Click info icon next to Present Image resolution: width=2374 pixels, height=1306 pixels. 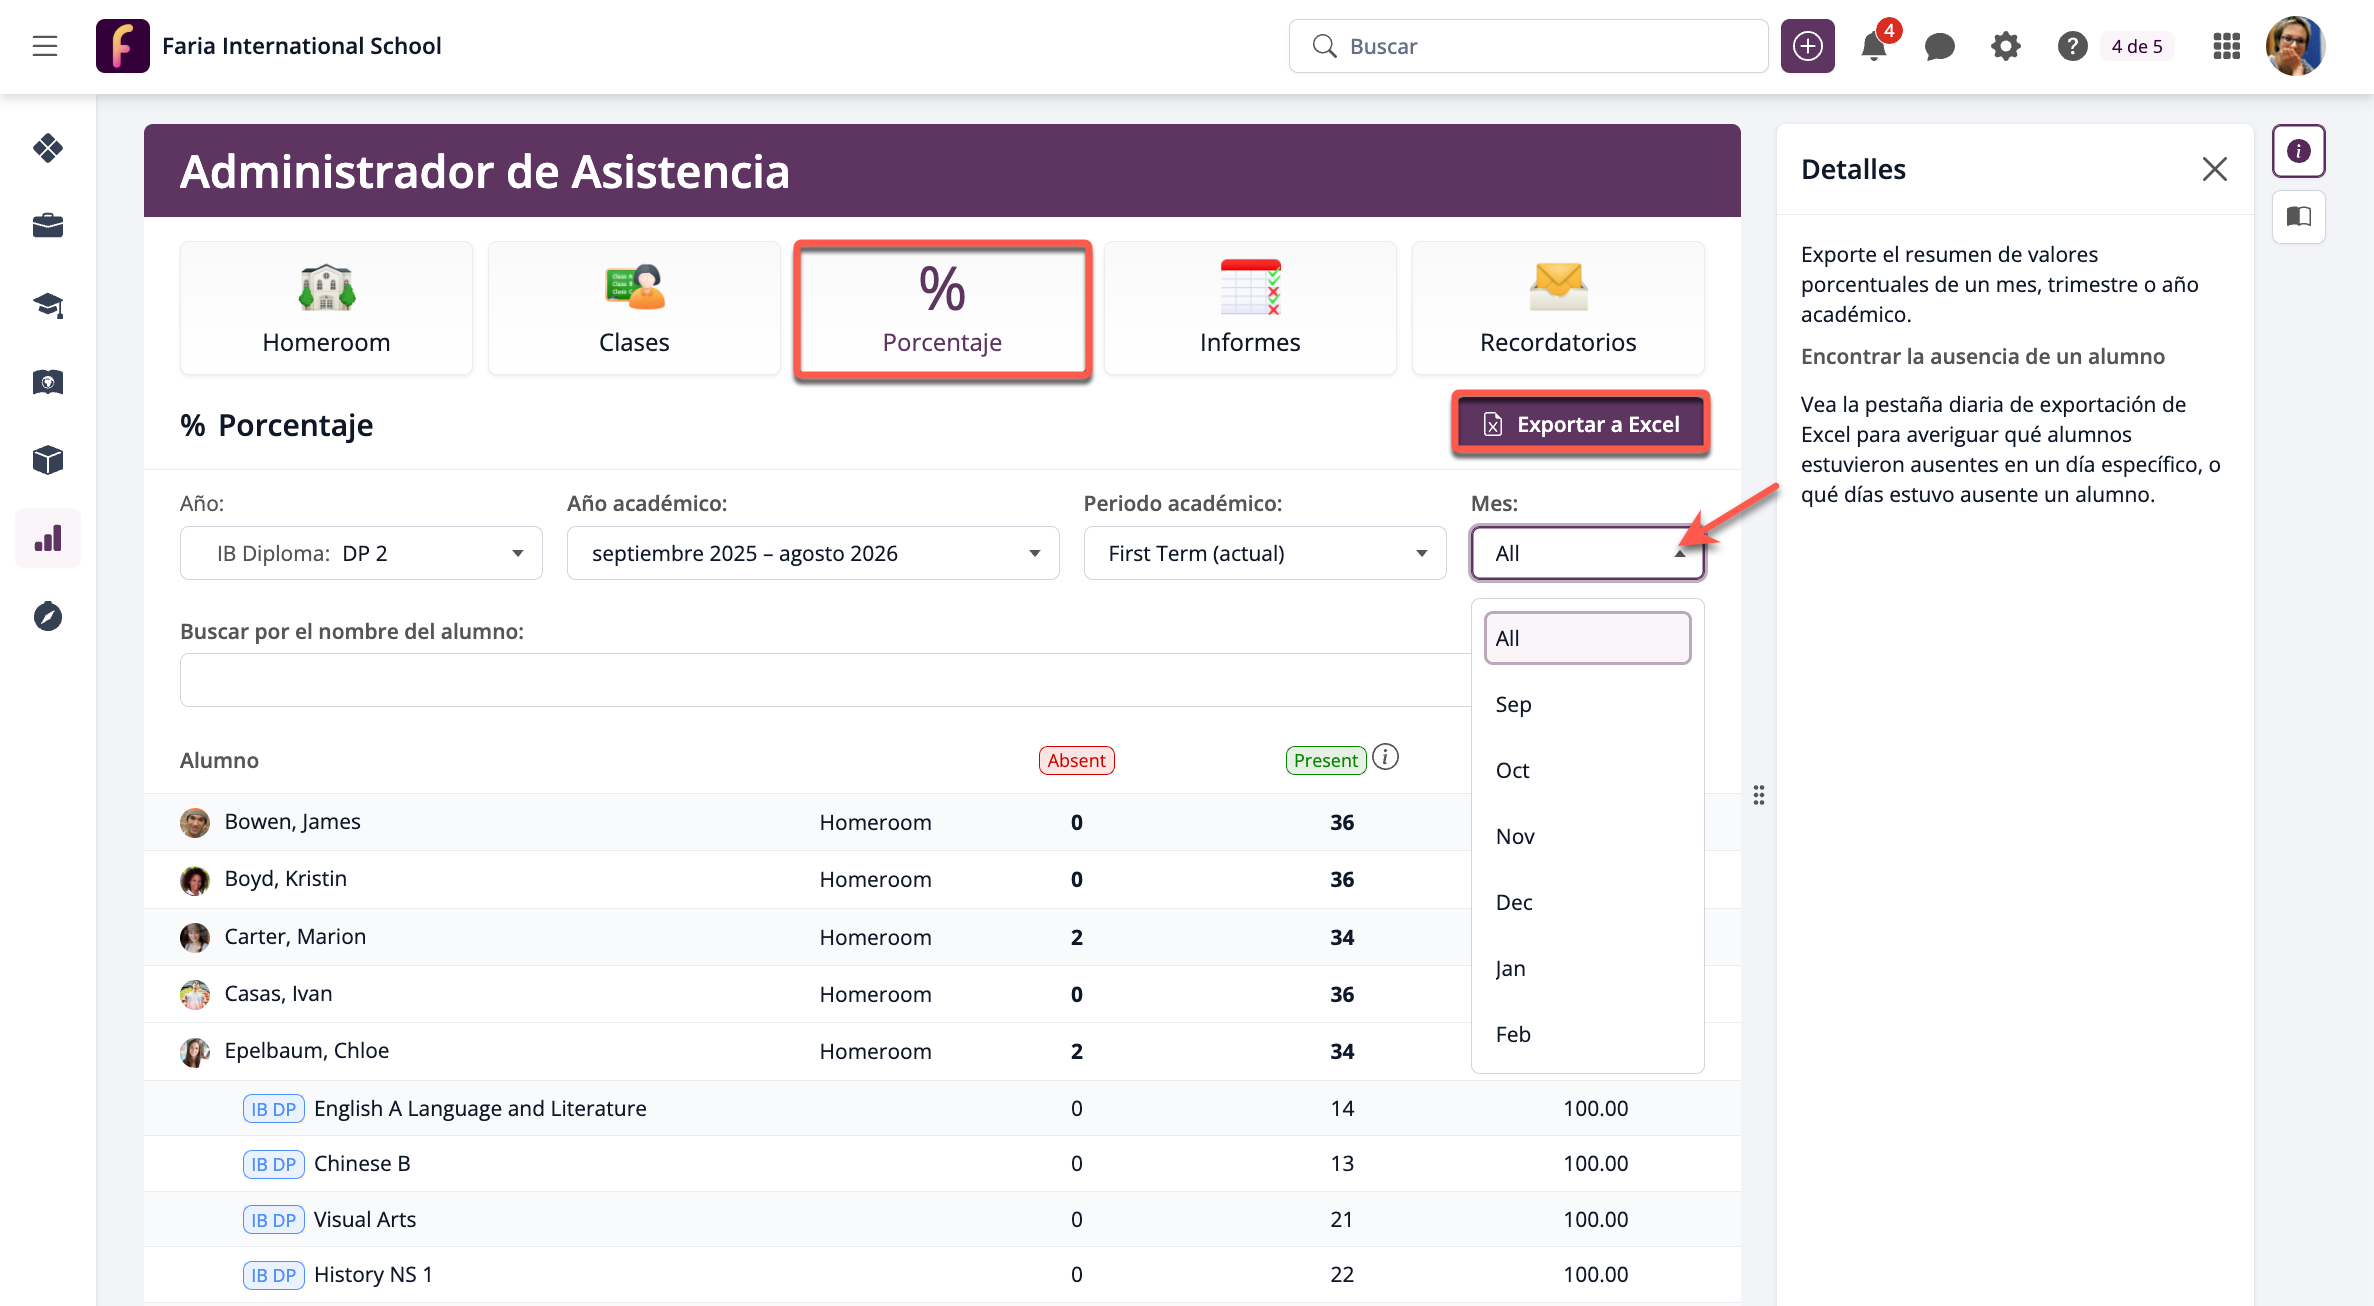[x=1385, y=757]
